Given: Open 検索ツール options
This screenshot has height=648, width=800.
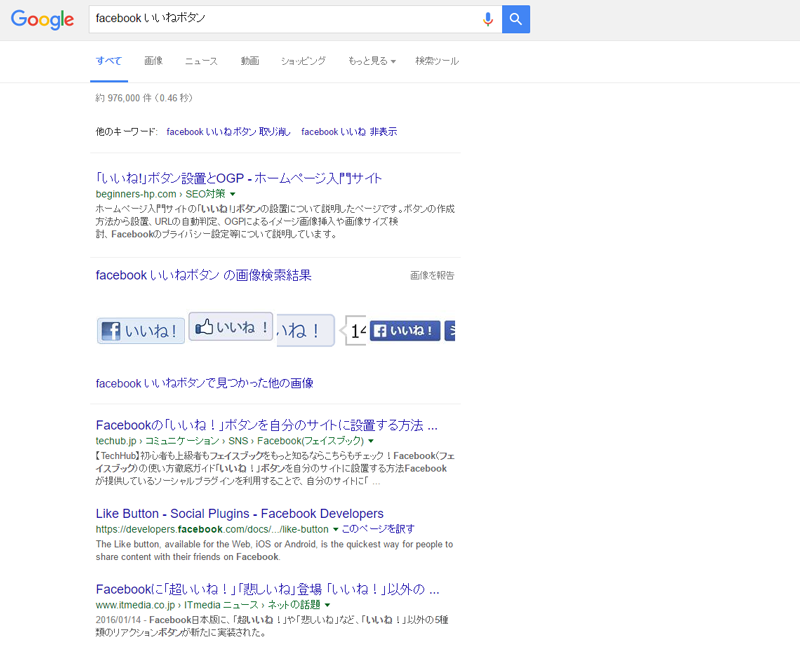Looking at the screenshot, I should click(x=437, y=61).
